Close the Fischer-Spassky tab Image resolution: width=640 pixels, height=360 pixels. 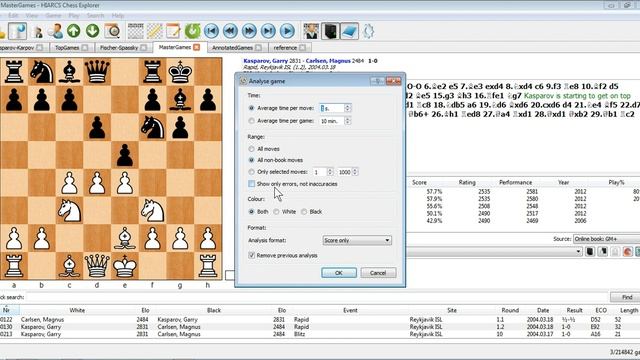[x=144, y=48]
